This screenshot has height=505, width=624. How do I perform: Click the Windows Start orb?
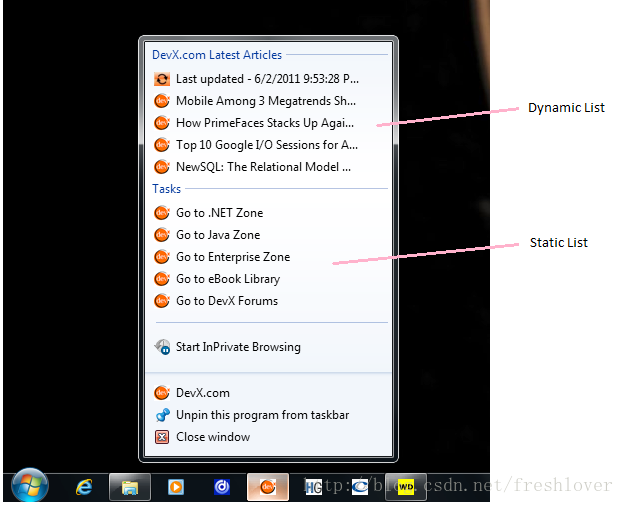(x=29, y=485)
